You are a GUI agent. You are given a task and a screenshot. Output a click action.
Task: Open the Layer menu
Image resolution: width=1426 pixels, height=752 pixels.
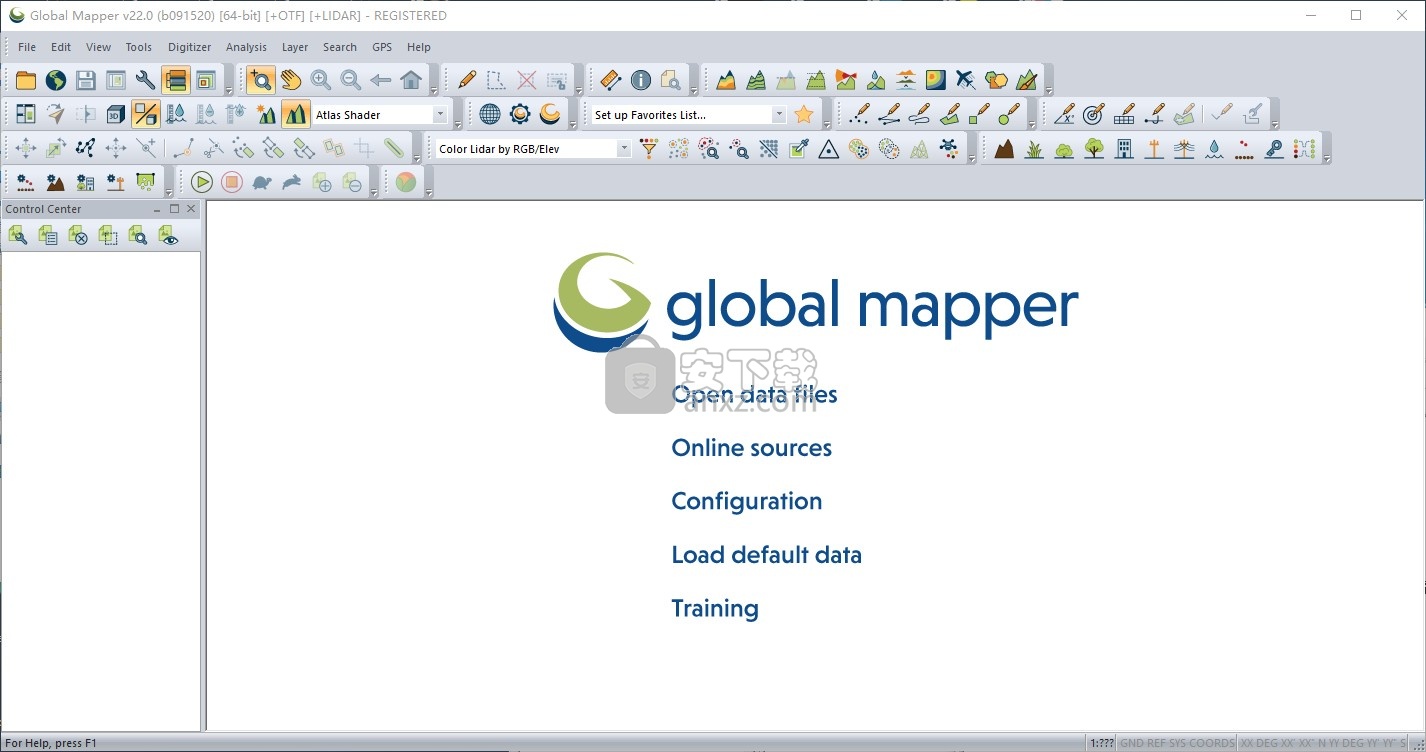(295, 47)
